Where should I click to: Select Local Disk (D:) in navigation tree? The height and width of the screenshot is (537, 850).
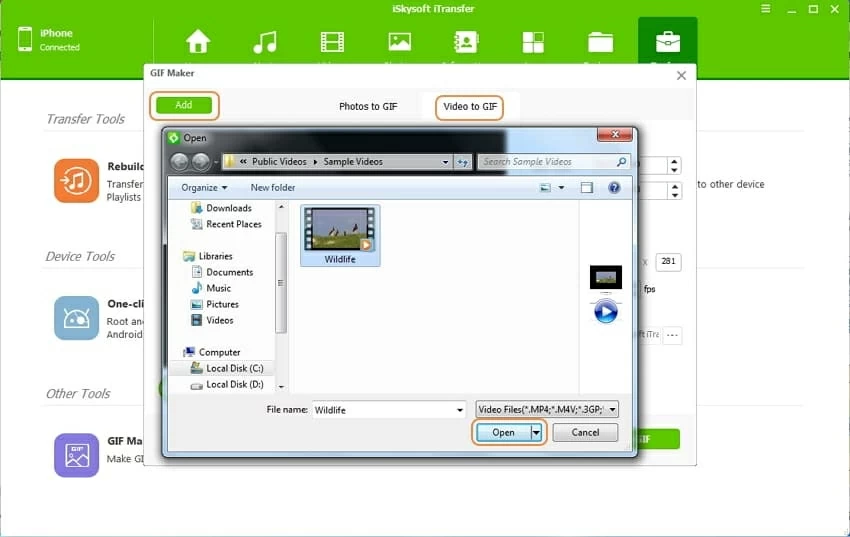click(234, 384)
